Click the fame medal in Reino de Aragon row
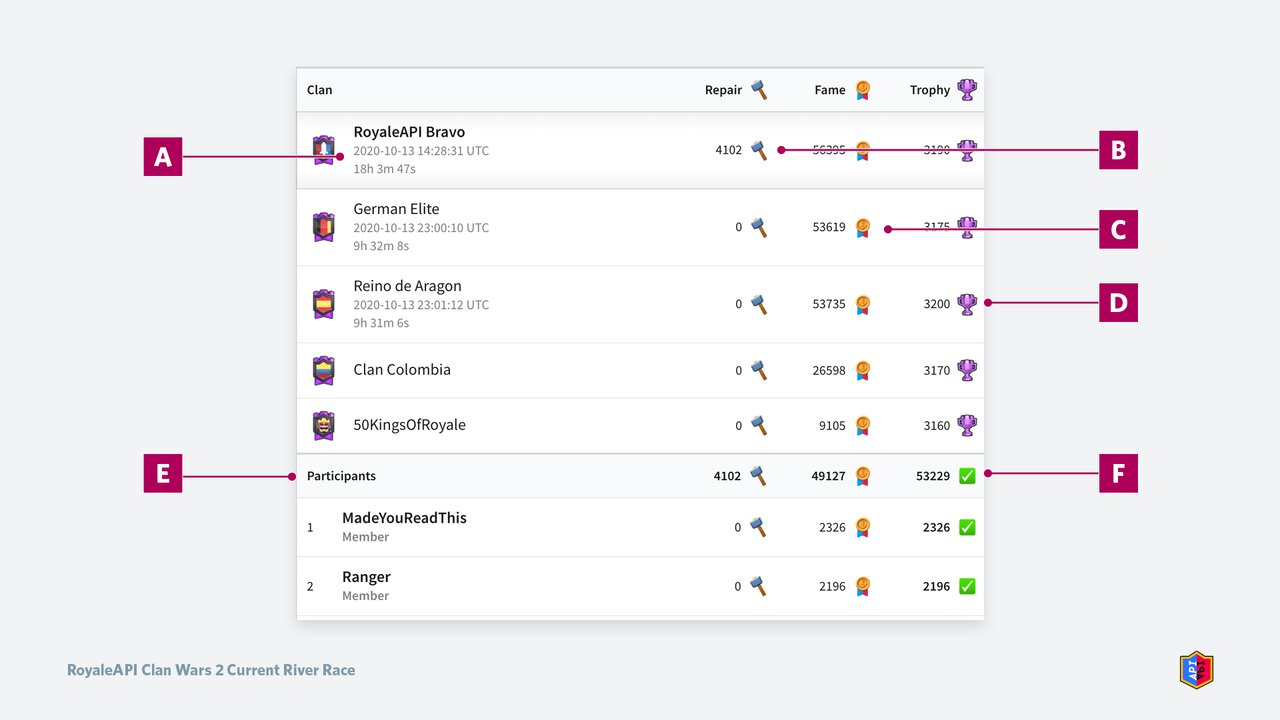Viewport: 1280px width, 720px height. [x=862, y=303]
